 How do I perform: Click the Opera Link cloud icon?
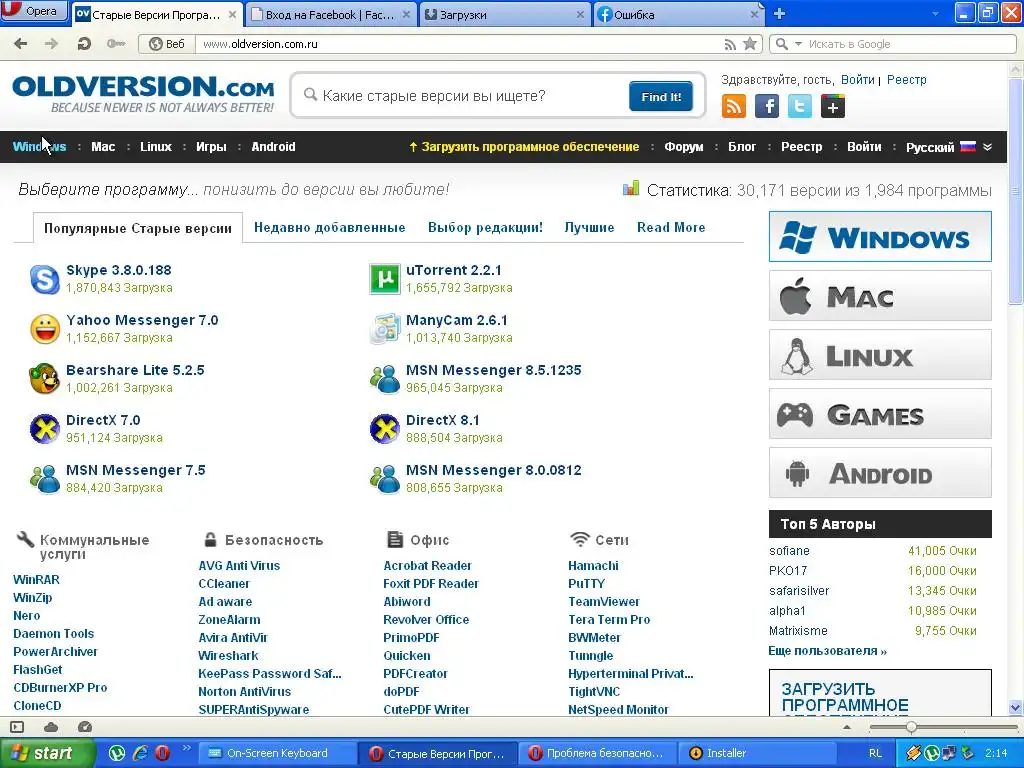[51, 727]
